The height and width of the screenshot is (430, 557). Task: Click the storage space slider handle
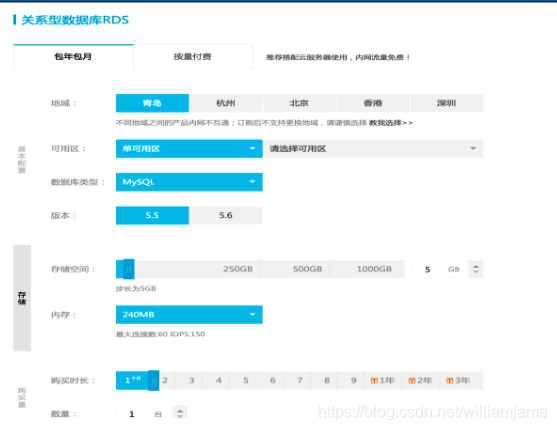pos(129,269)
